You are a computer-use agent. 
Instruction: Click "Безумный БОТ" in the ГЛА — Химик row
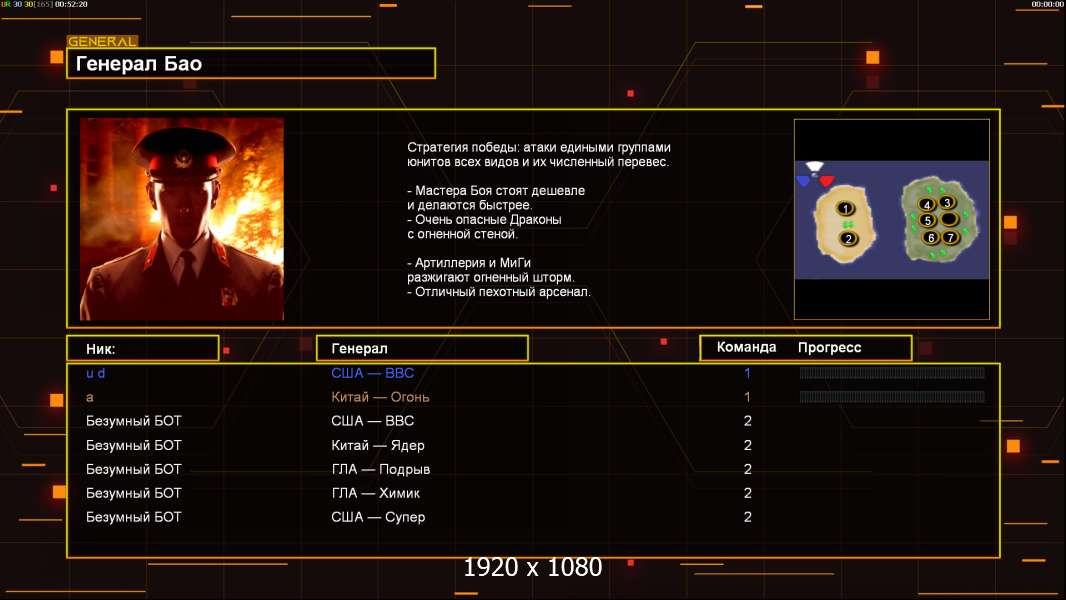click(133, 493)
